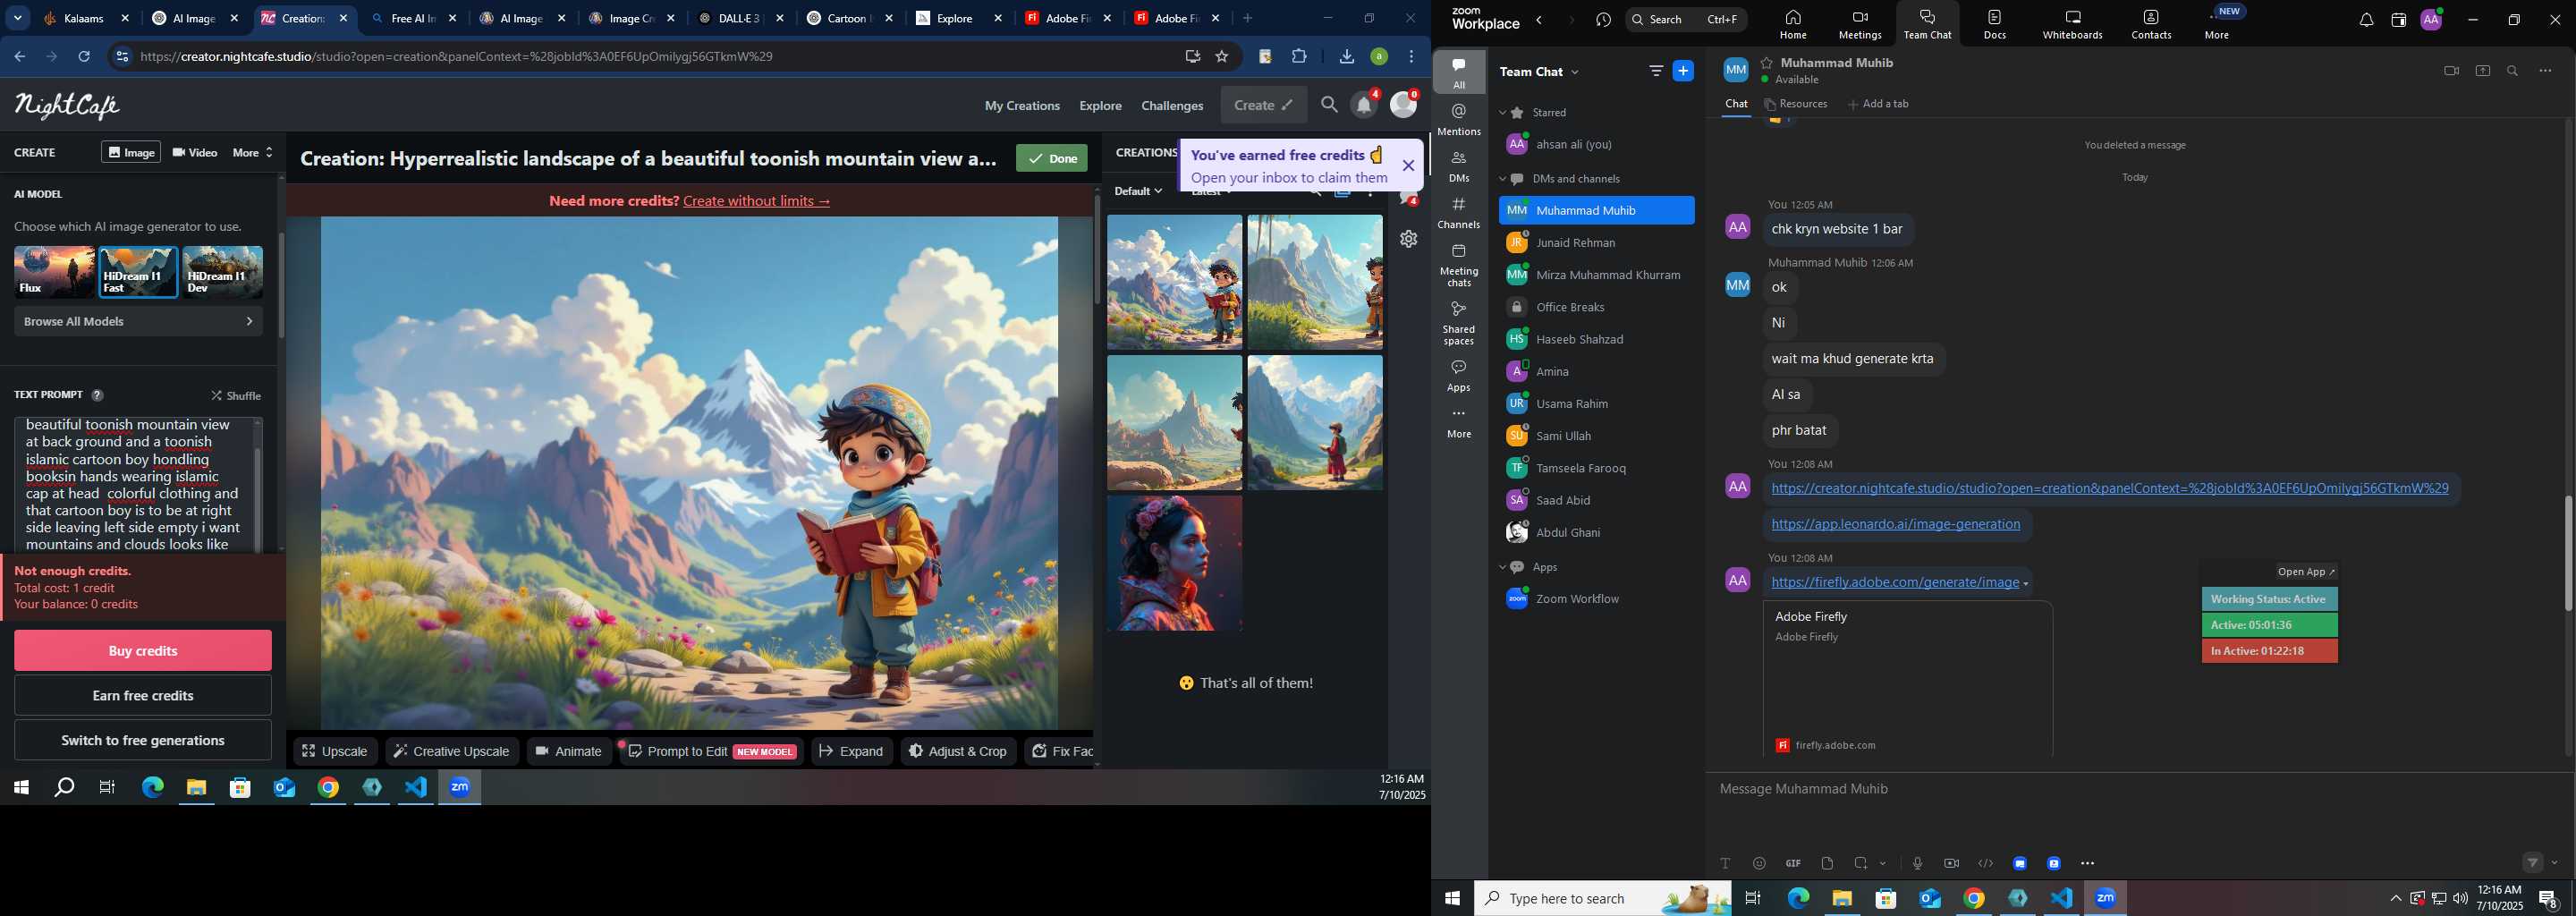Click the Zoom notifications bell

coord(2366,20)
